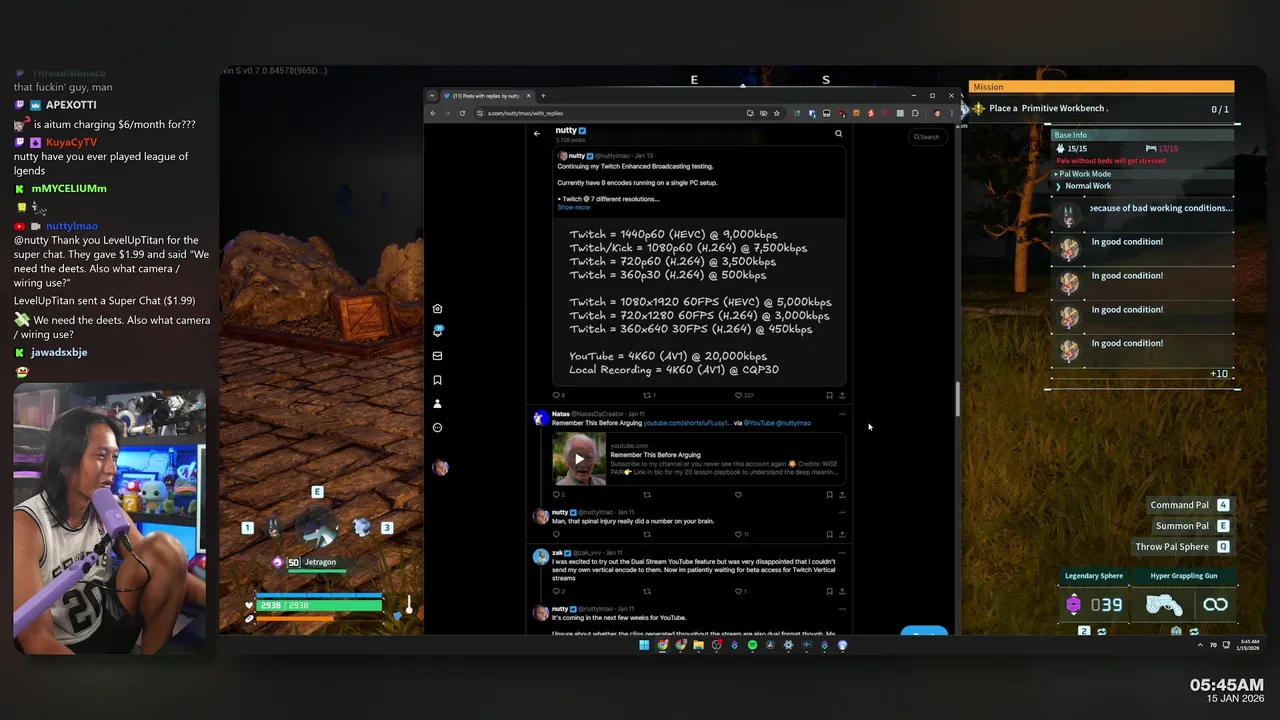This screenshot has height=720, width=1280.
Task: Open the Windows Start menu
Action: point(644,645)
